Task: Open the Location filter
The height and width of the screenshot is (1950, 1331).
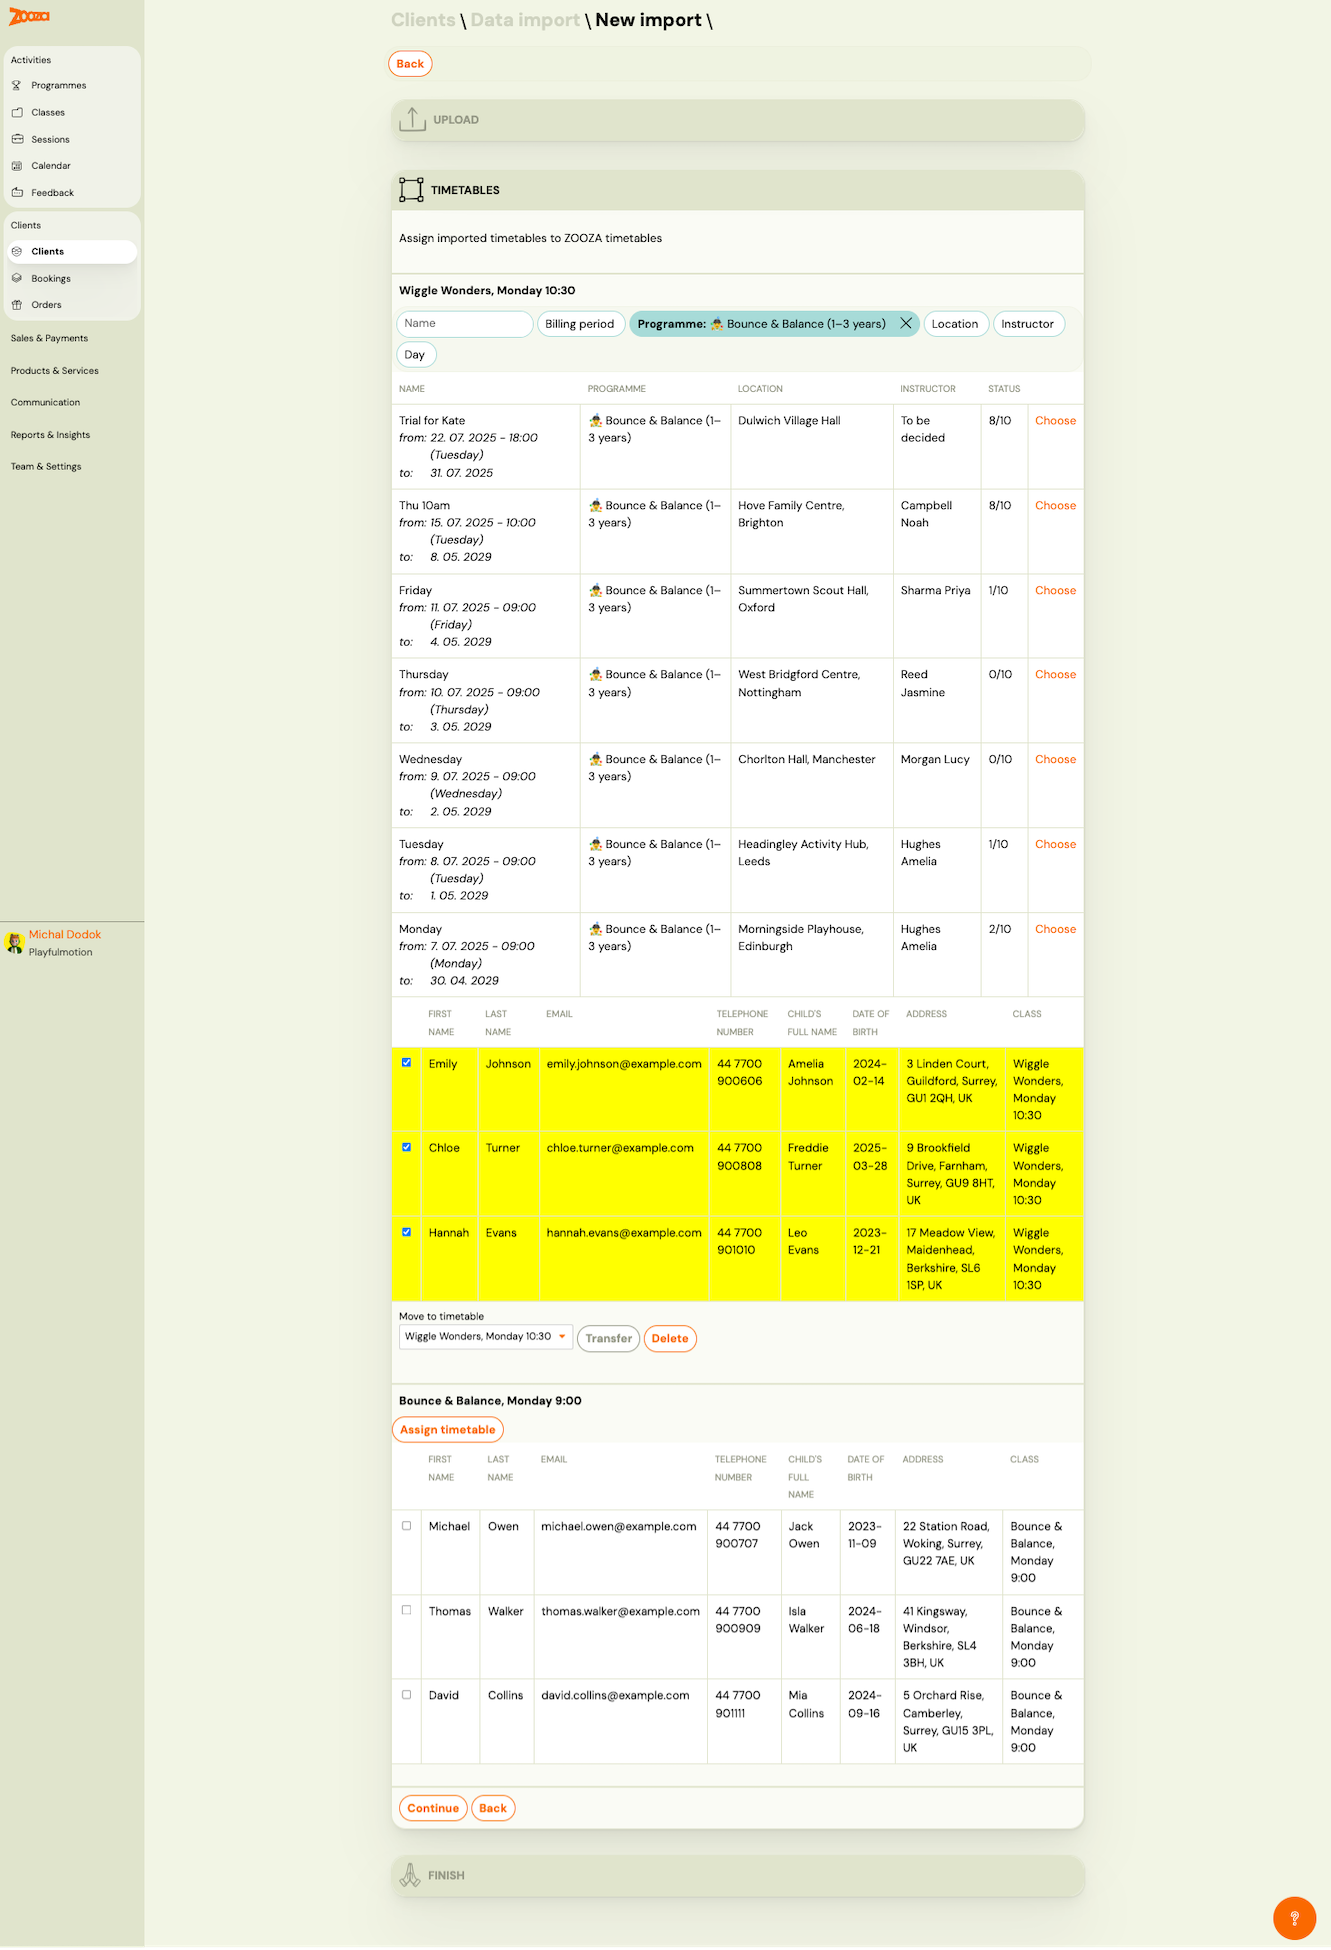Action: [x=955, y=324]
